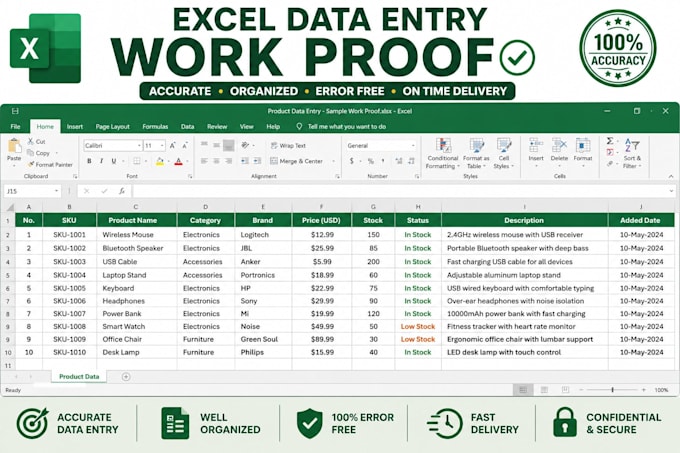Select the Product Data sheet tab
This screenshot has height=453, width=680.
79,376
